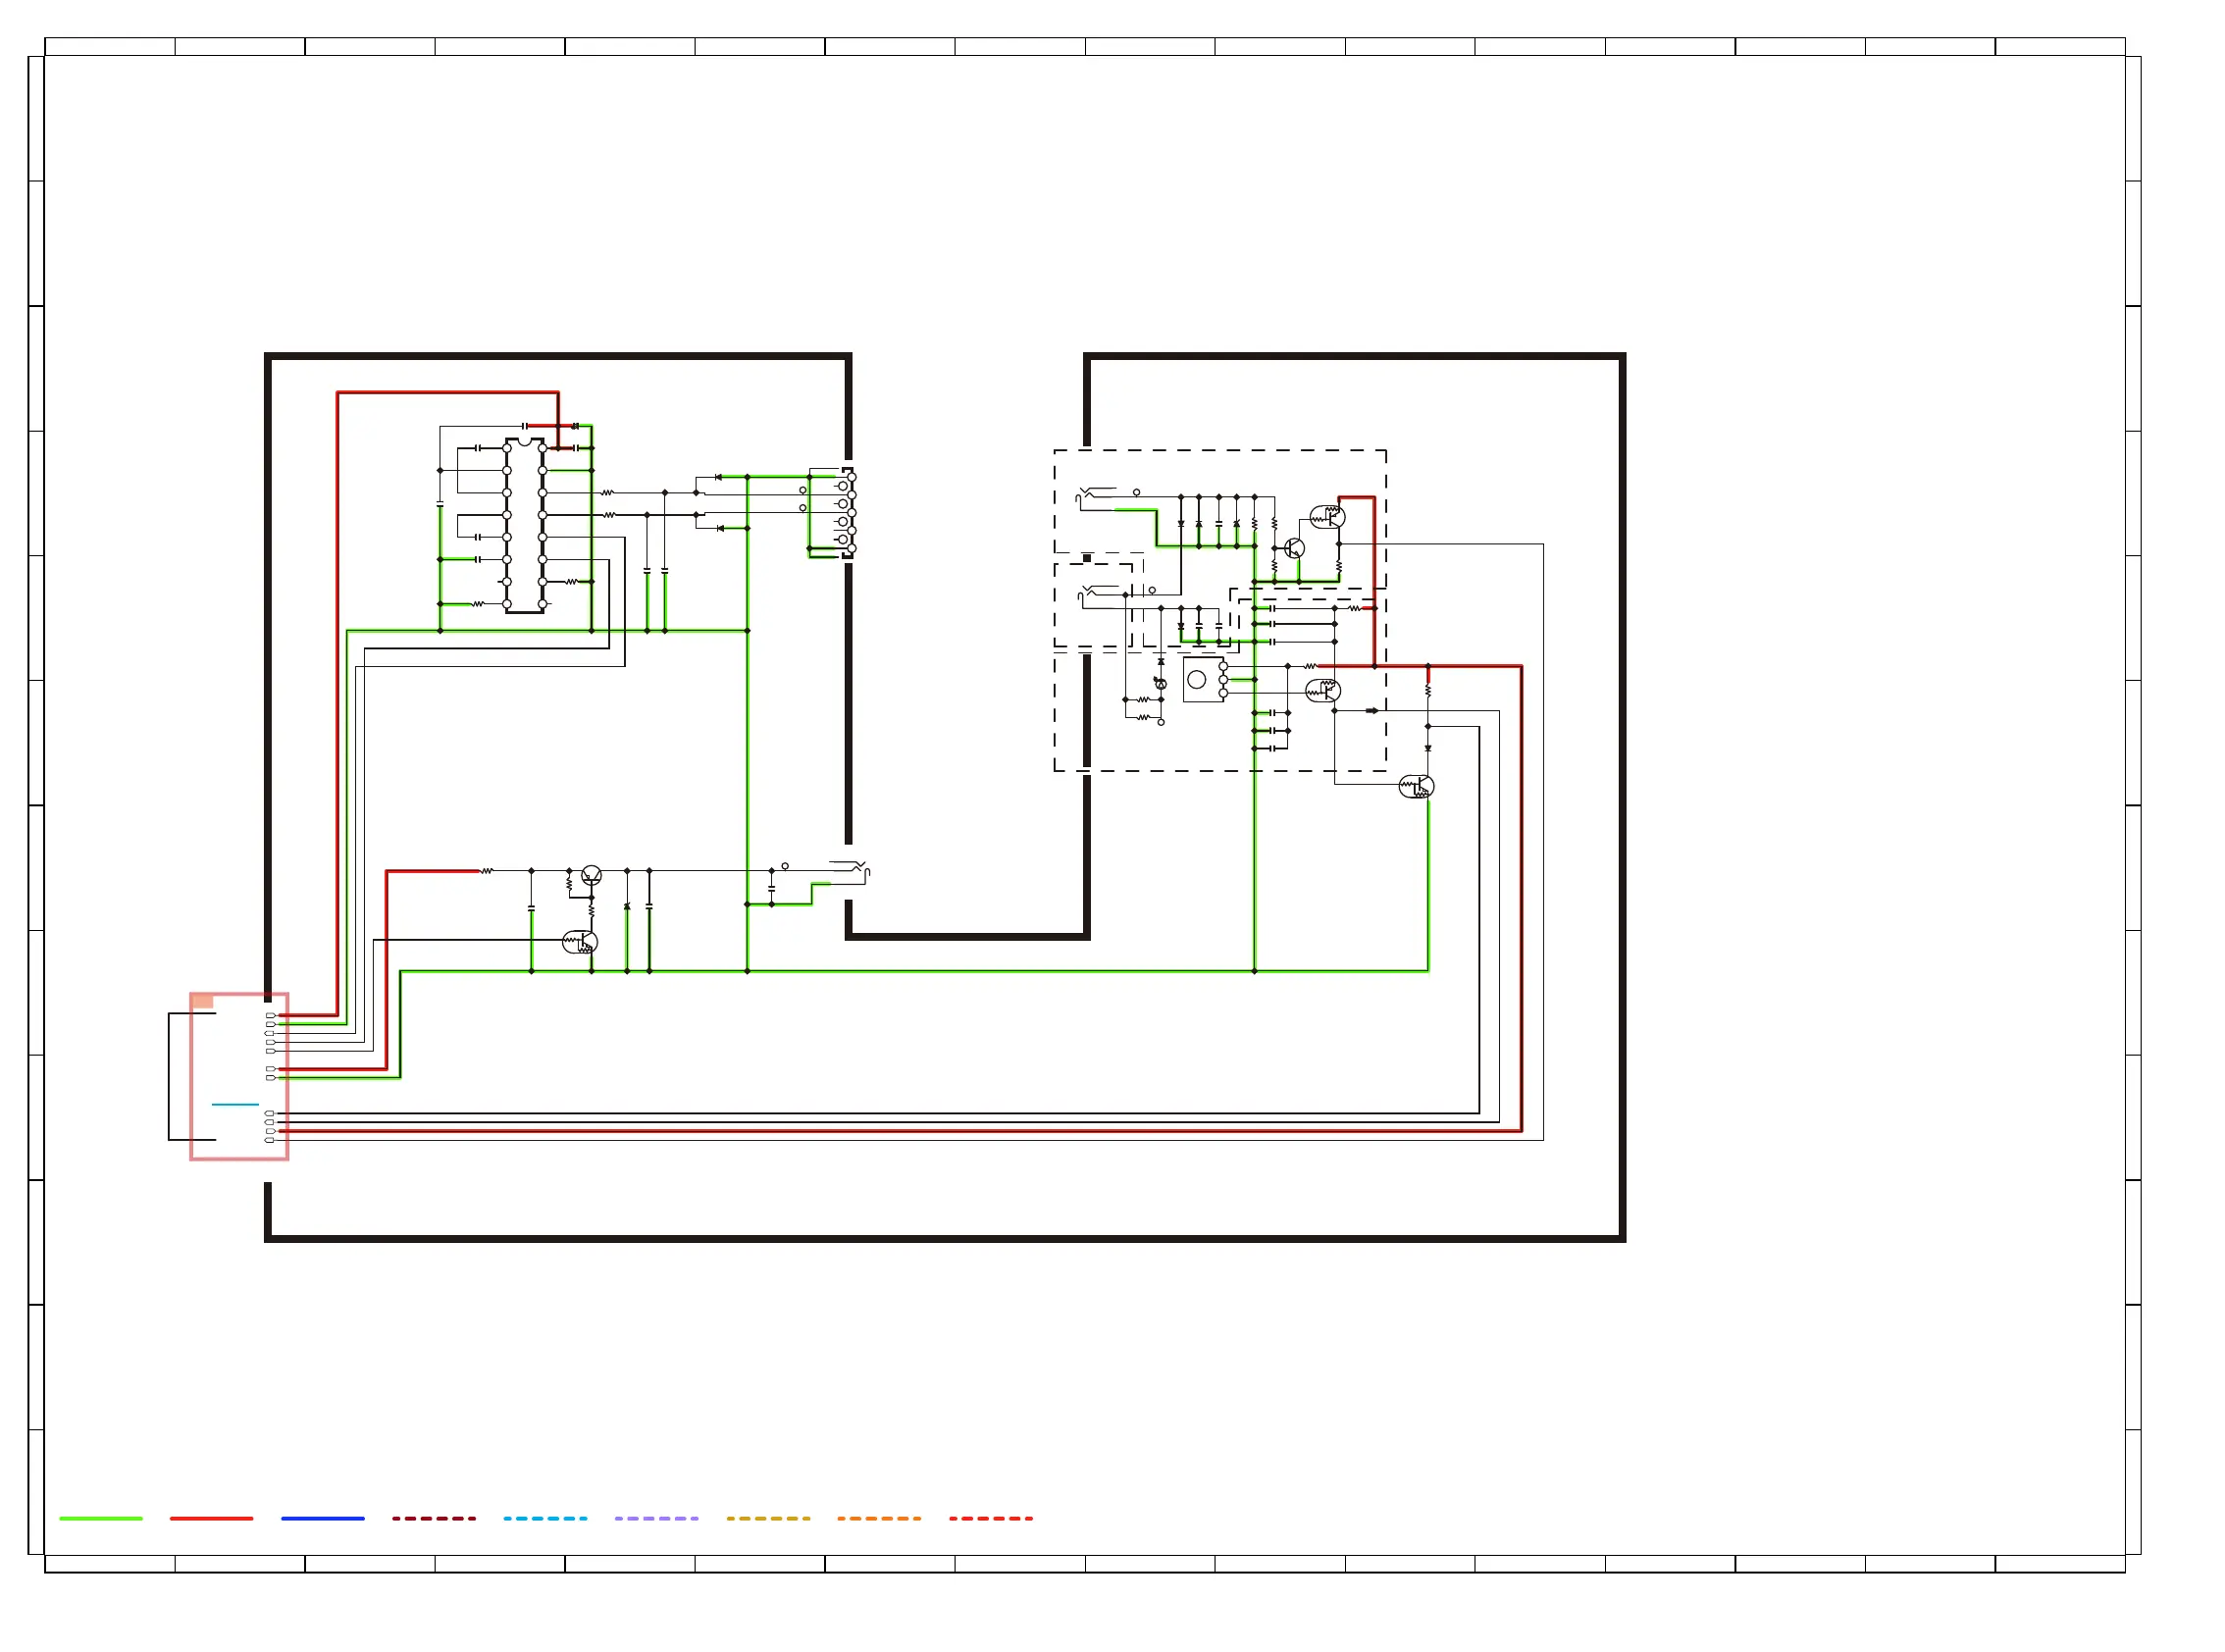Image resolution: width=2225 pixels, height=1652 pixels.
Task: Select the multi-pin IC chip symbol
Action: (525, 525)
